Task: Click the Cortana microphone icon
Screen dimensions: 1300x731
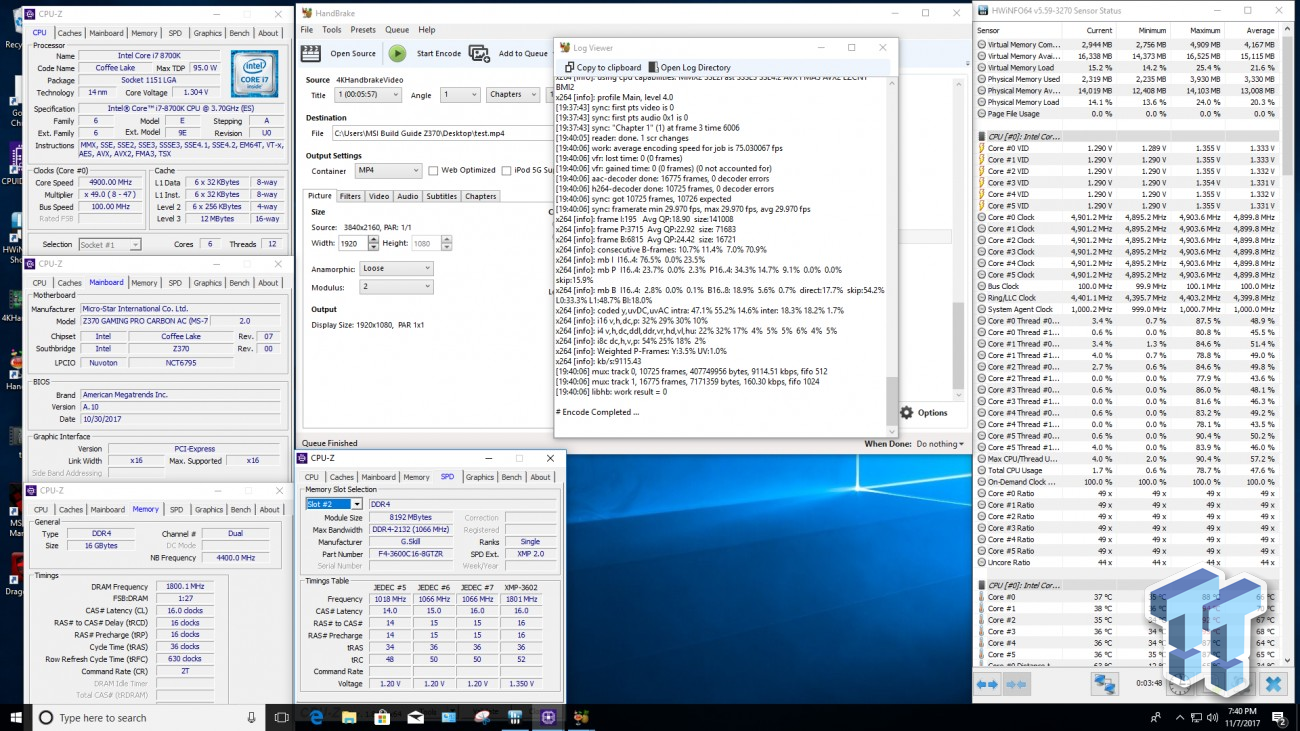Action: [251, 717]
